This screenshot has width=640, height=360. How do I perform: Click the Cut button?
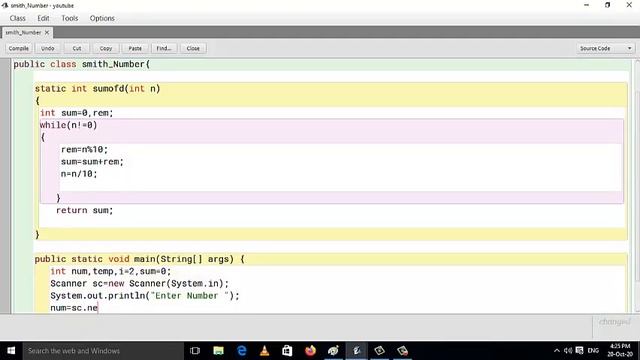click(x=77, y=48)
